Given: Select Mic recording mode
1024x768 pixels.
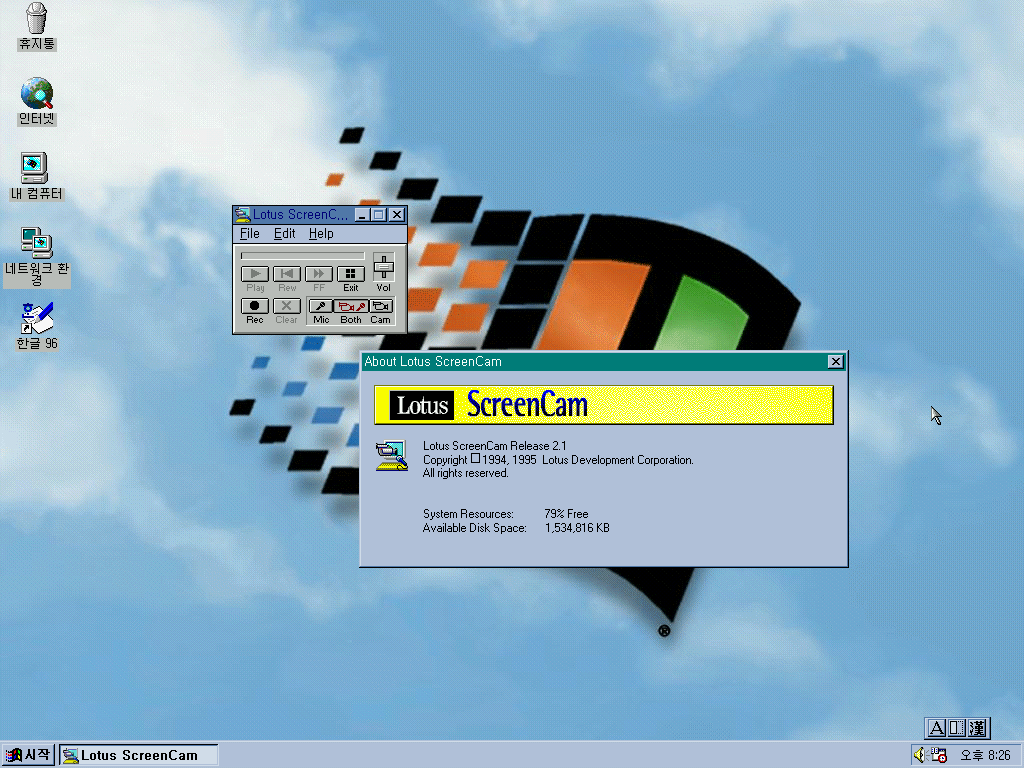Looking at the screenshot, I should [x=321, y=306].
